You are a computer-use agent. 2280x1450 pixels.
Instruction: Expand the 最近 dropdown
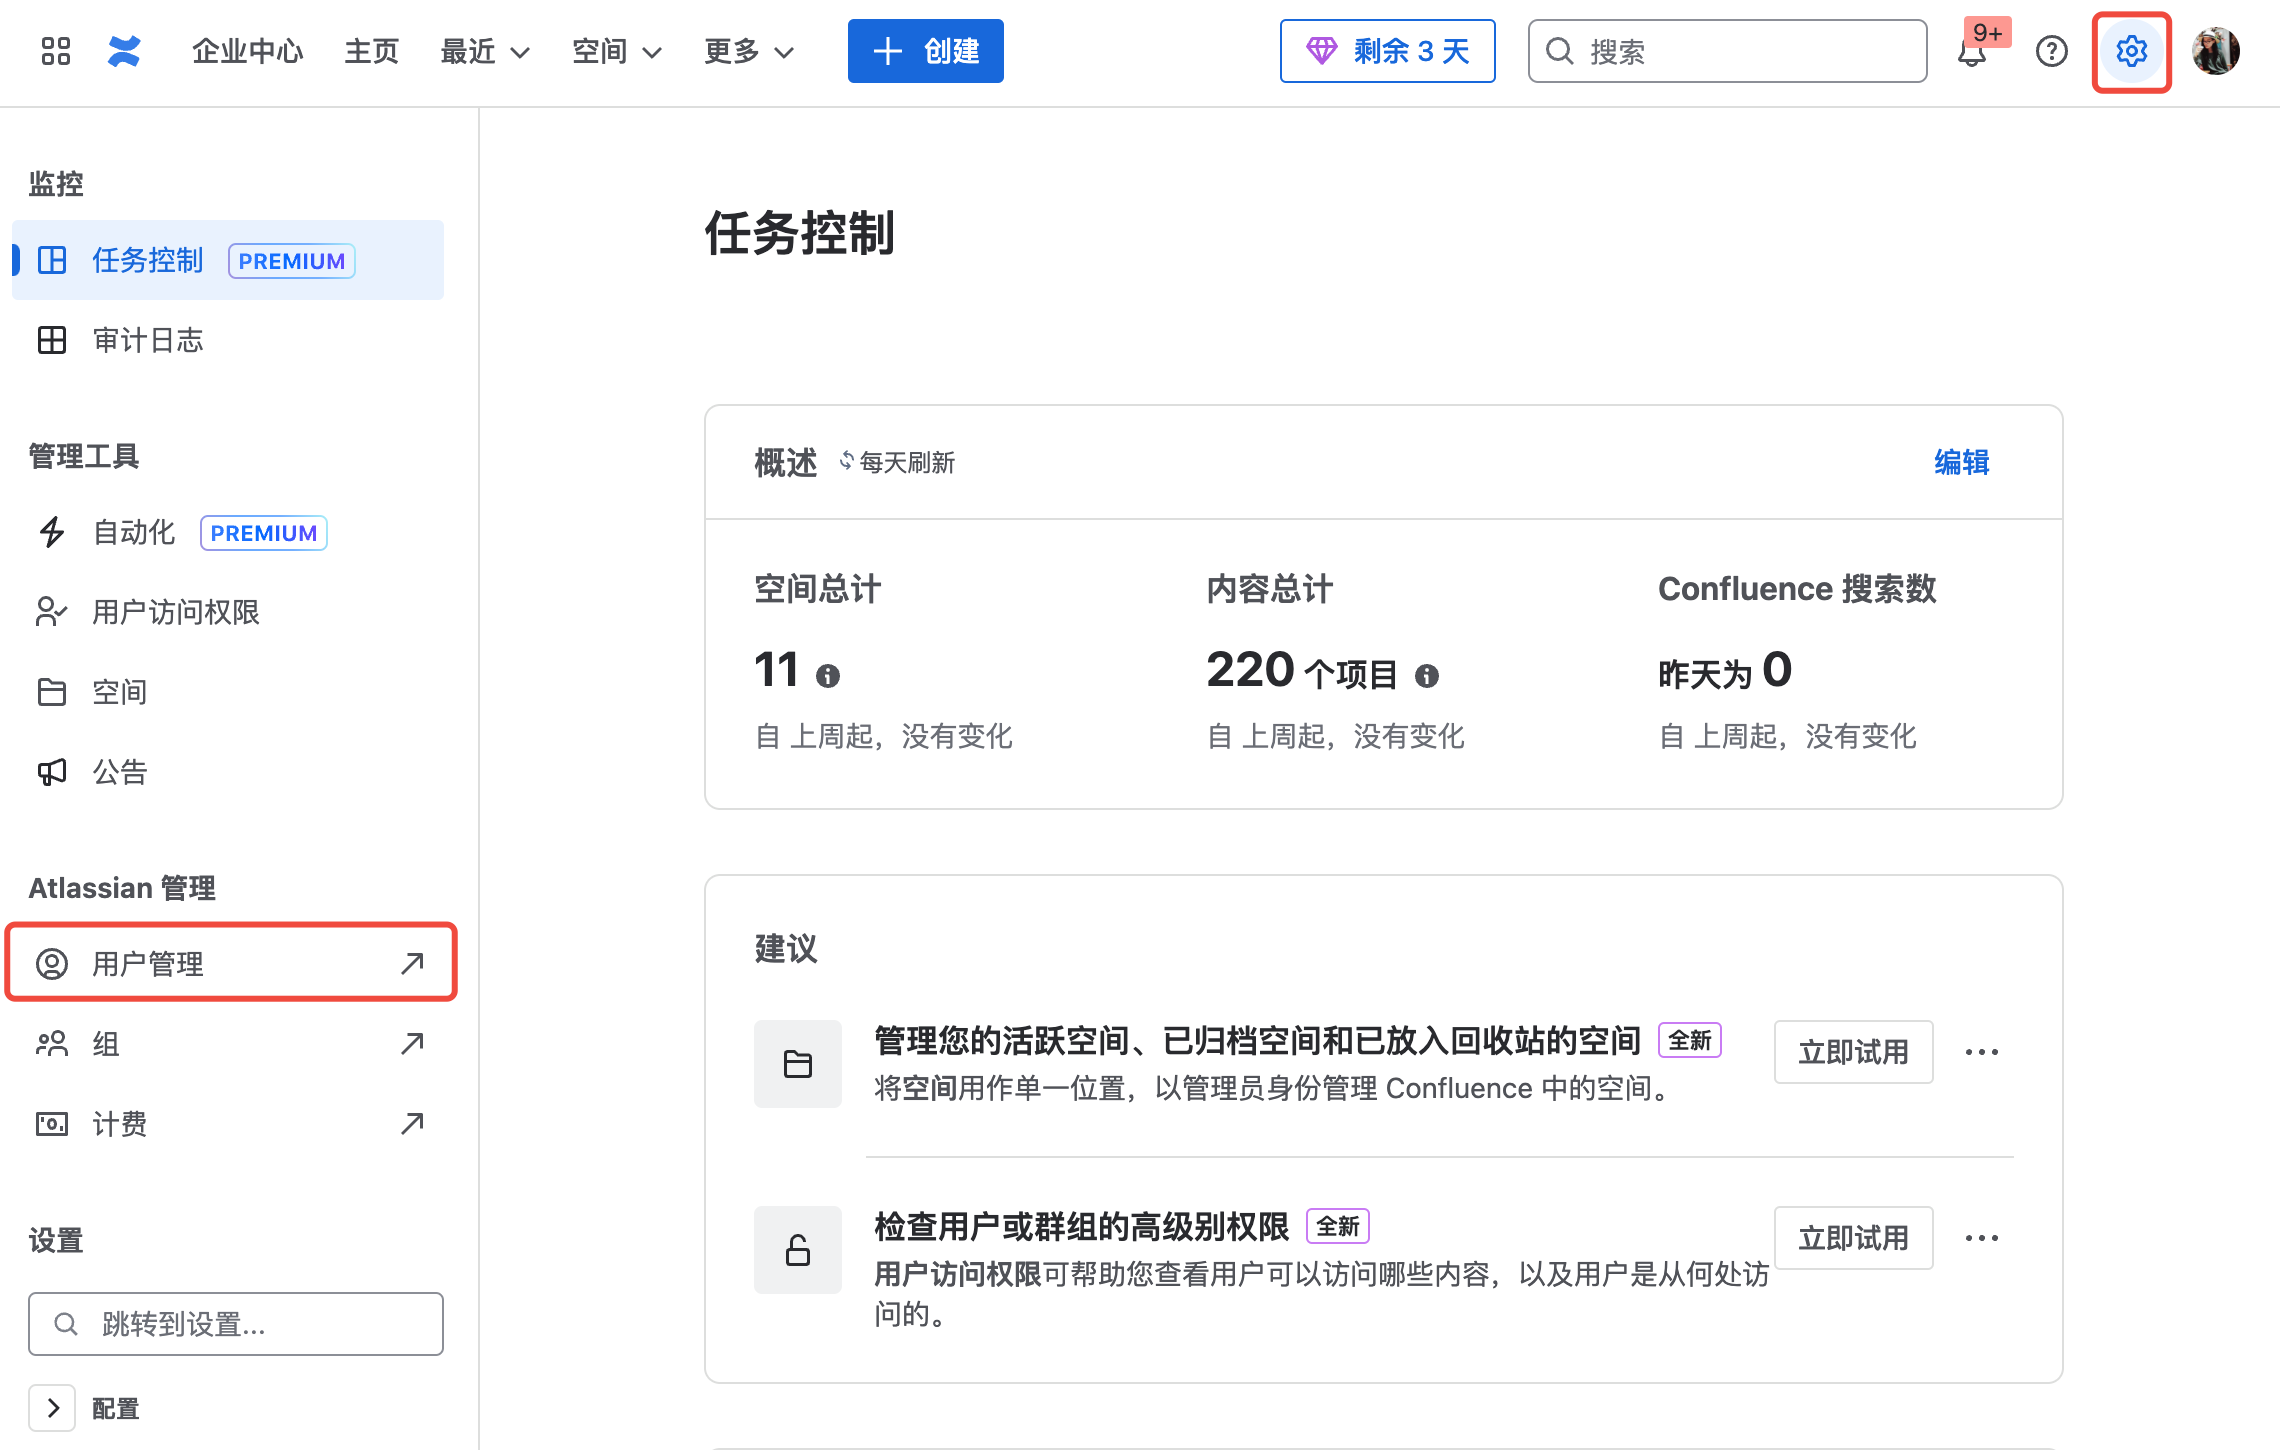click(485, 51)
